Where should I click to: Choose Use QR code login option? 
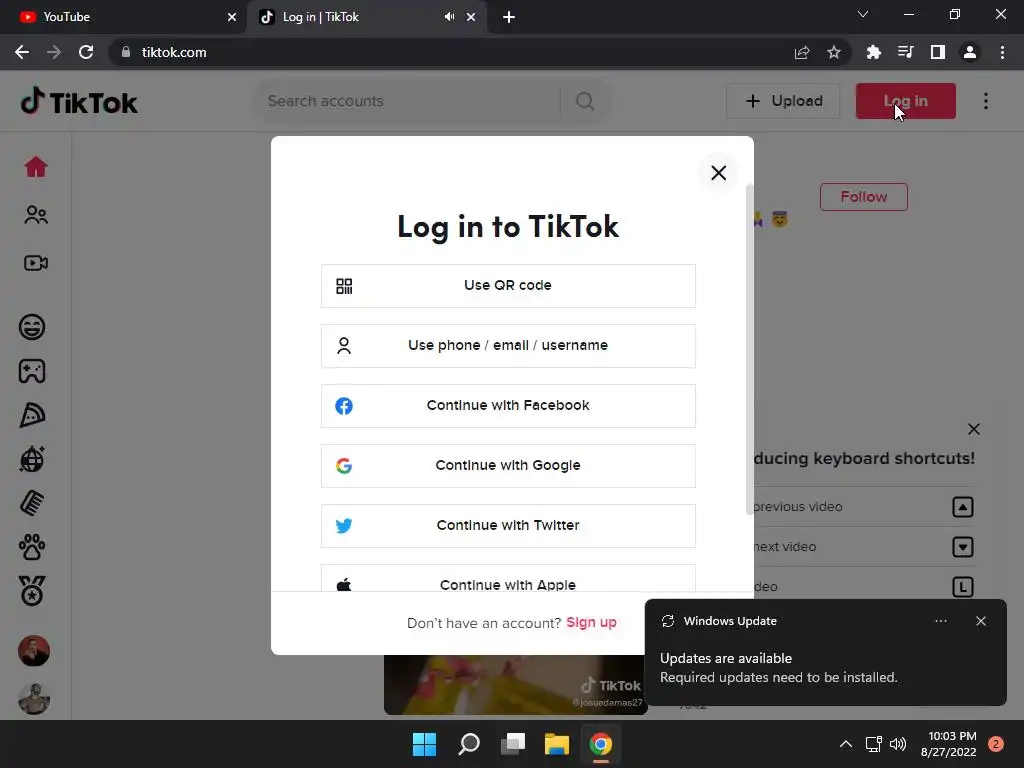click(x=508, y=285)
